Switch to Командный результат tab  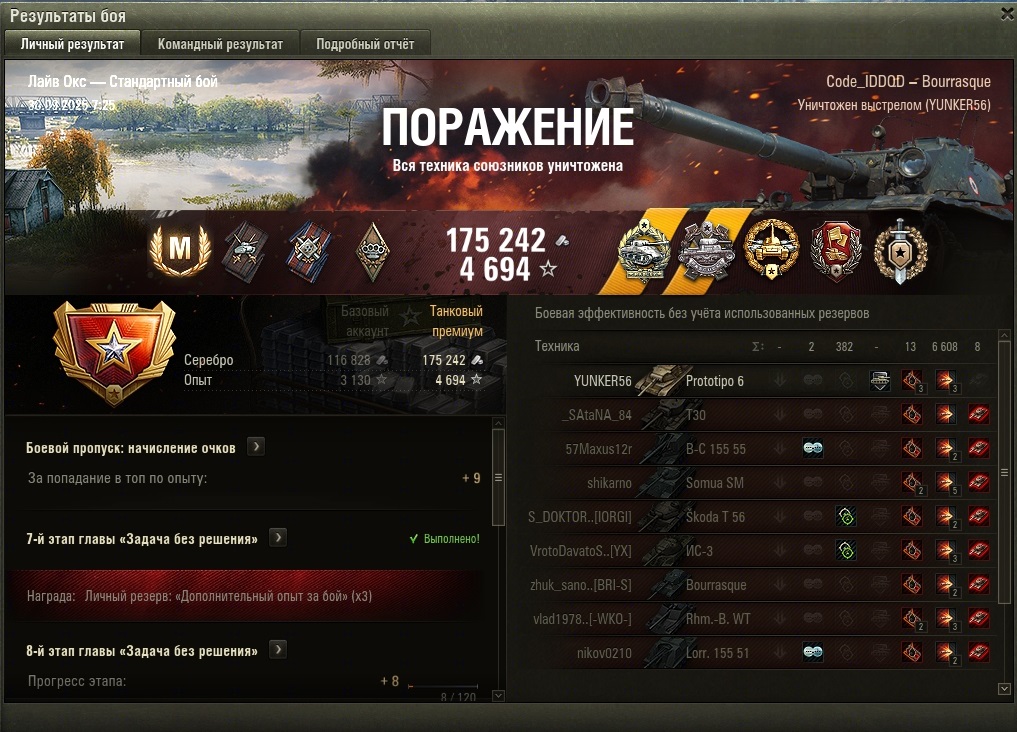click(x=221, y=44)
